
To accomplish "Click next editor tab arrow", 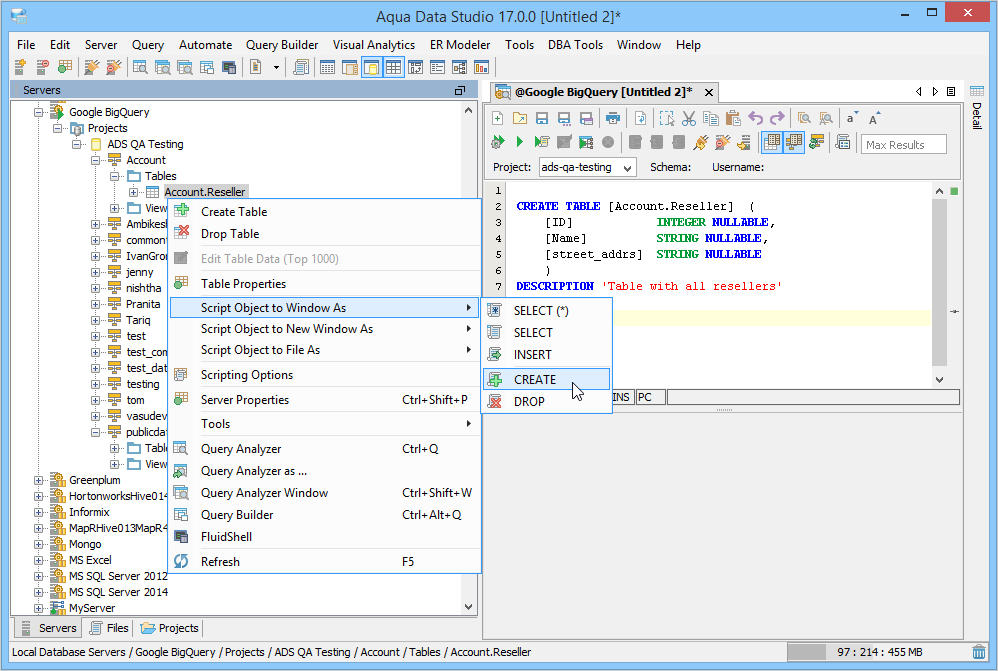I will coord(934,92).
